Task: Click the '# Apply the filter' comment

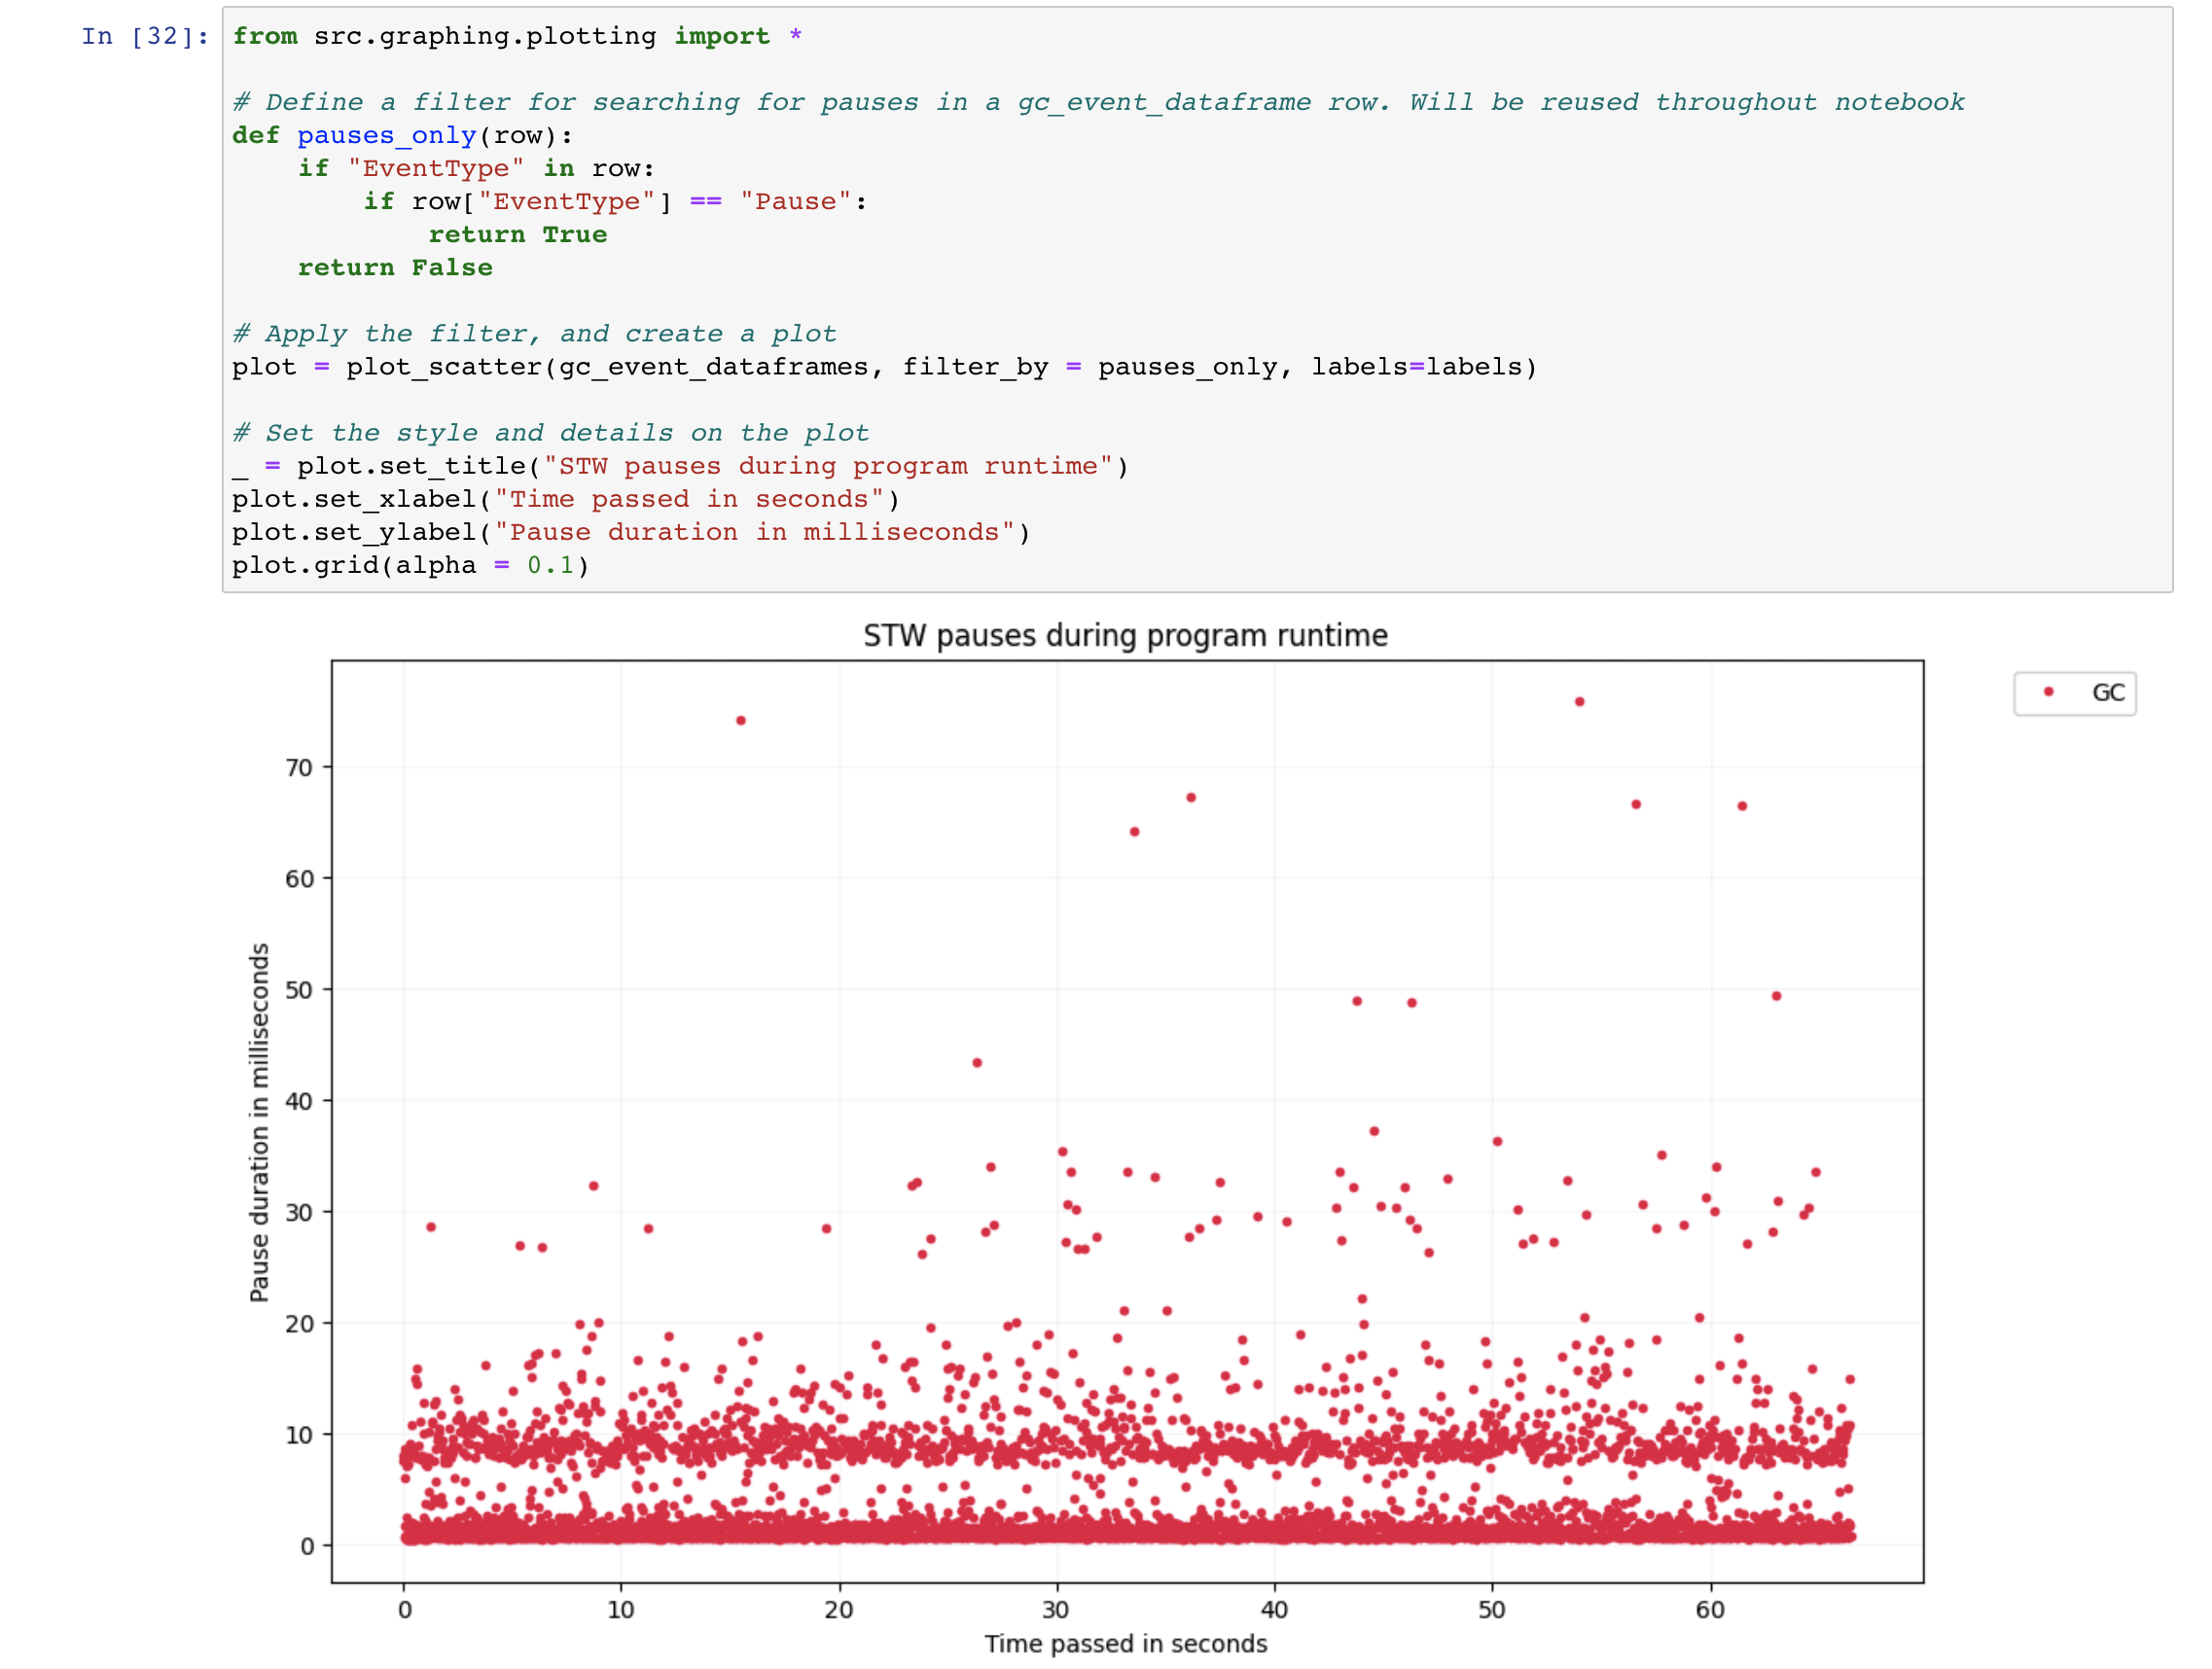Action: pos(535,334)
